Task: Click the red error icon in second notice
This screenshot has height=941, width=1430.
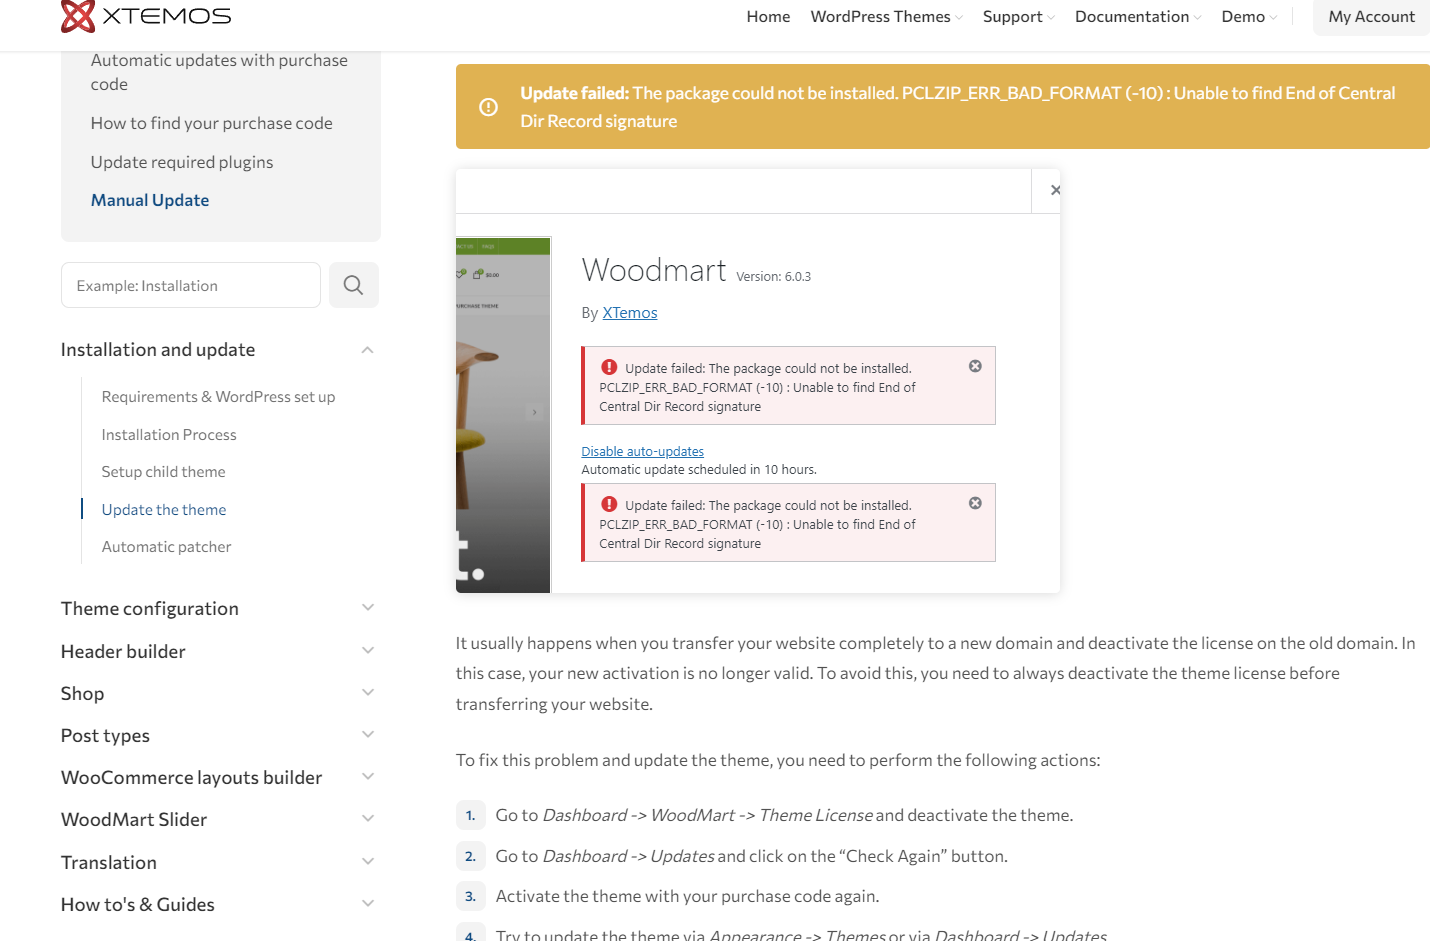Action: click(x=609, y=504)
